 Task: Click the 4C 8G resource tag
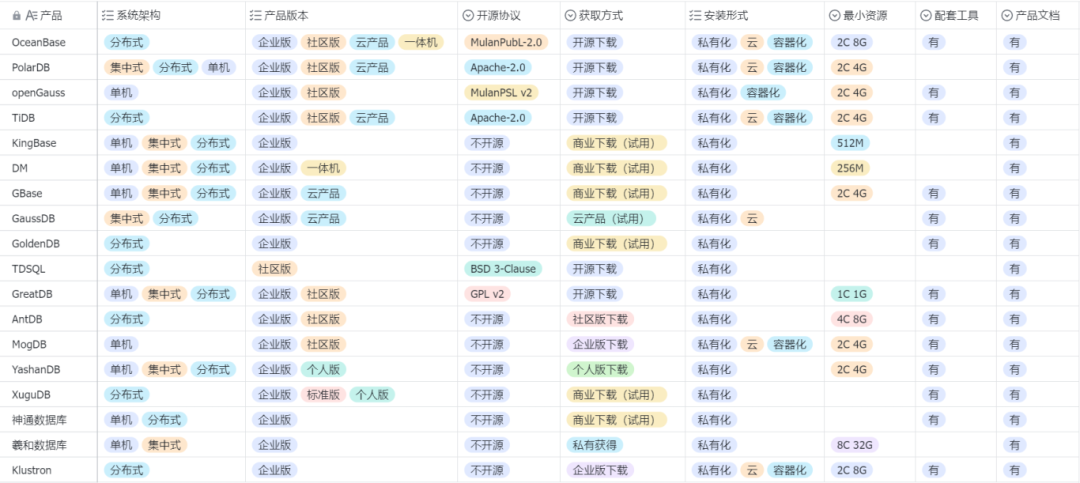(851, 319)
